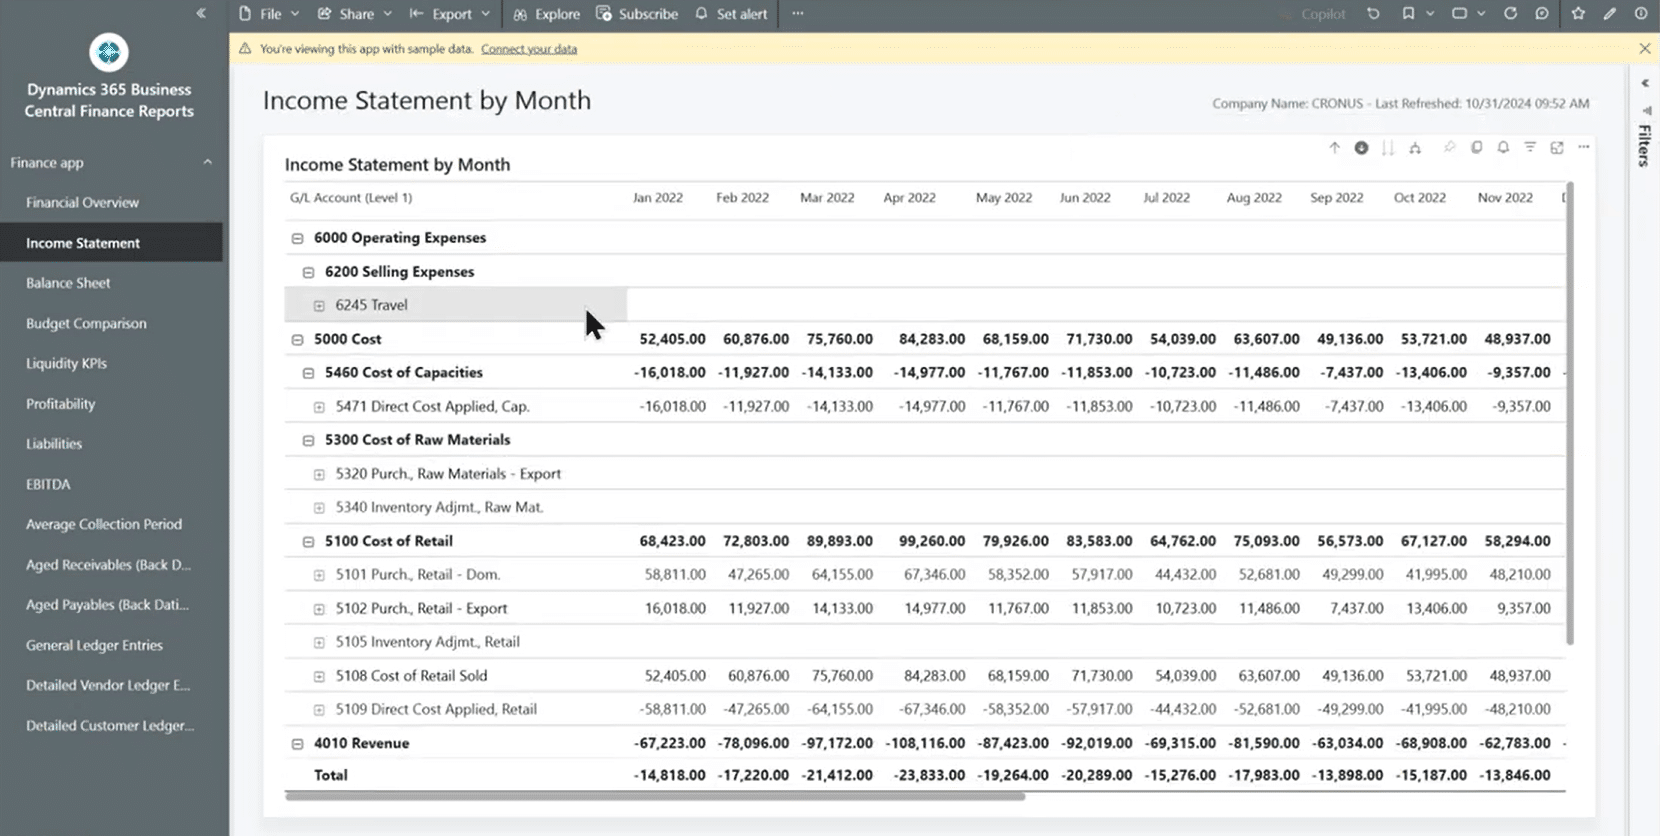Viewport: 1660px width, 836px height.
Task: Open the File dropdown menu
Action: point(269,14)
